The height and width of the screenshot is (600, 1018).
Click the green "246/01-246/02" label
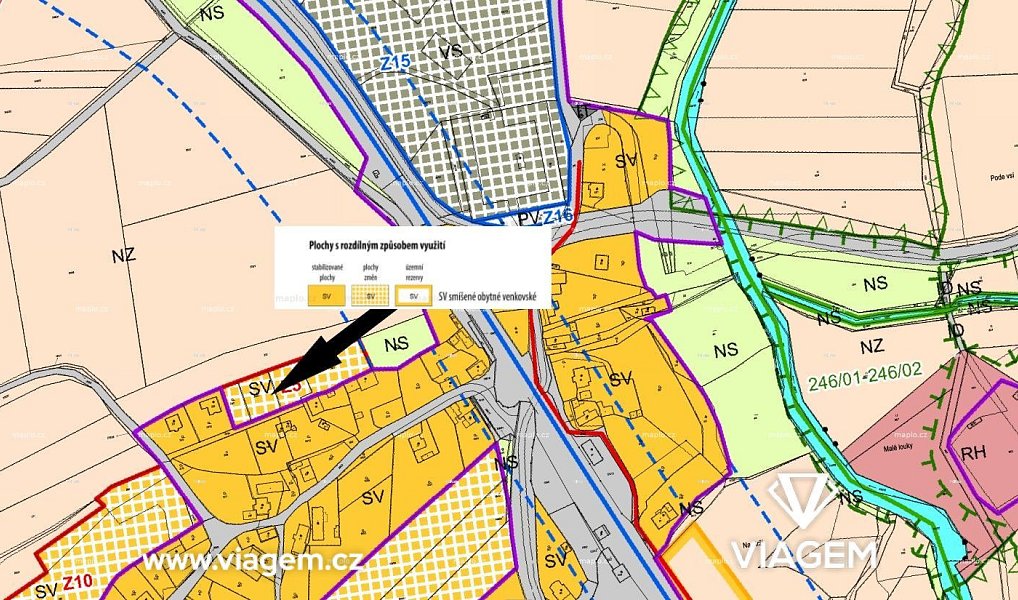click(x=865, y=379)
